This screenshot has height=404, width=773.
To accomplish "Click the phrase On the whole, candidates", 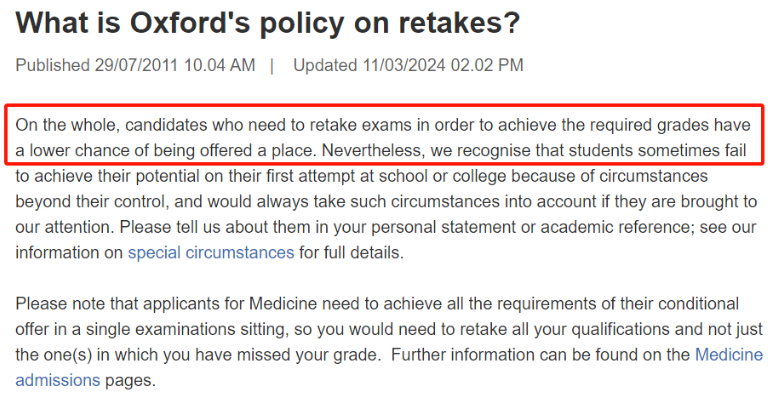I will click(x=111, y=125).
